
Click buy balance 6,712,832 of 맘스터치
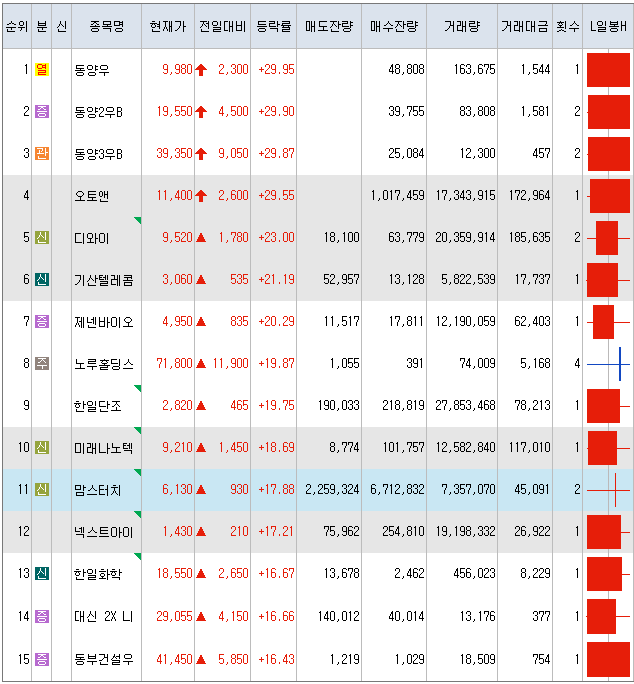click(398, 489)
